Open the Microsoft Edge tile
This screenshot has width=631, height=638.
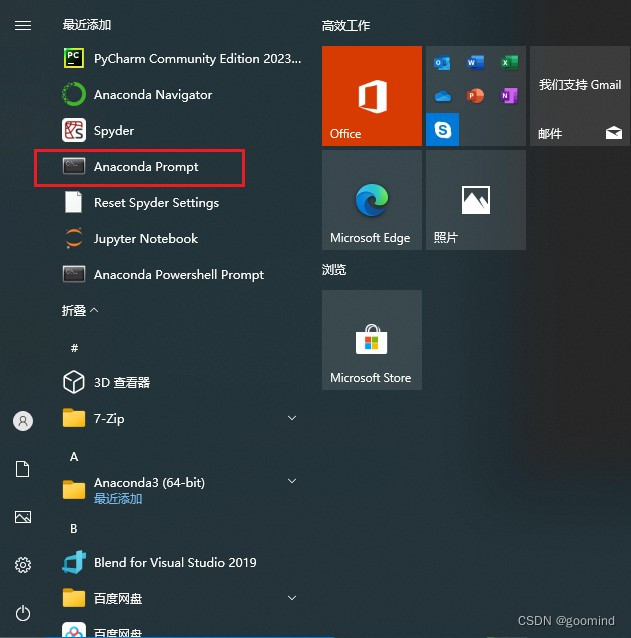click(372, 200)
